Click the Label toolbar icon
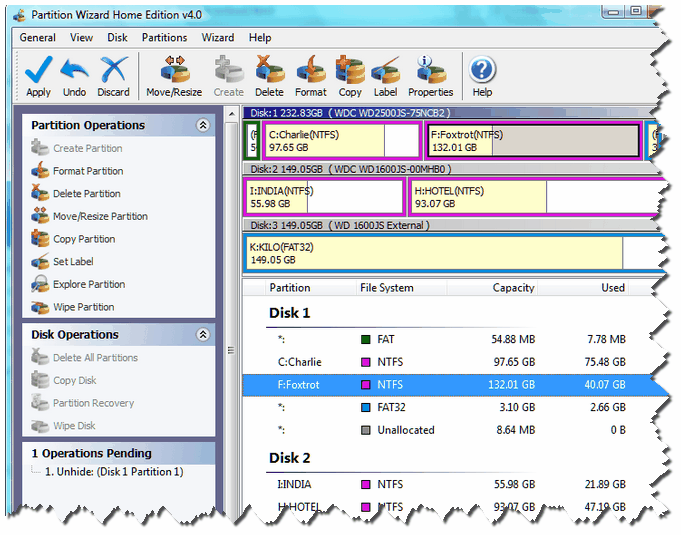This screenshot has width=681, height=535. (x=385, y=69)
